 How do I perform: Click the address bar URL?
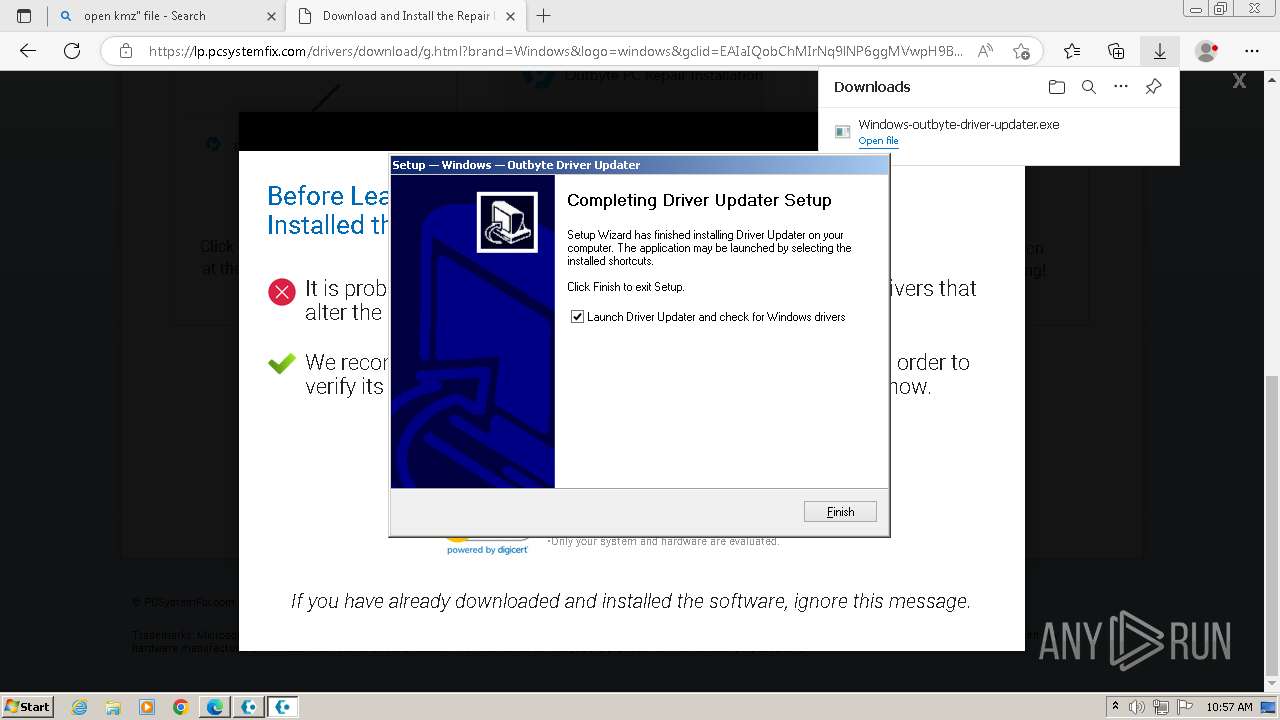tap(555, 51)
